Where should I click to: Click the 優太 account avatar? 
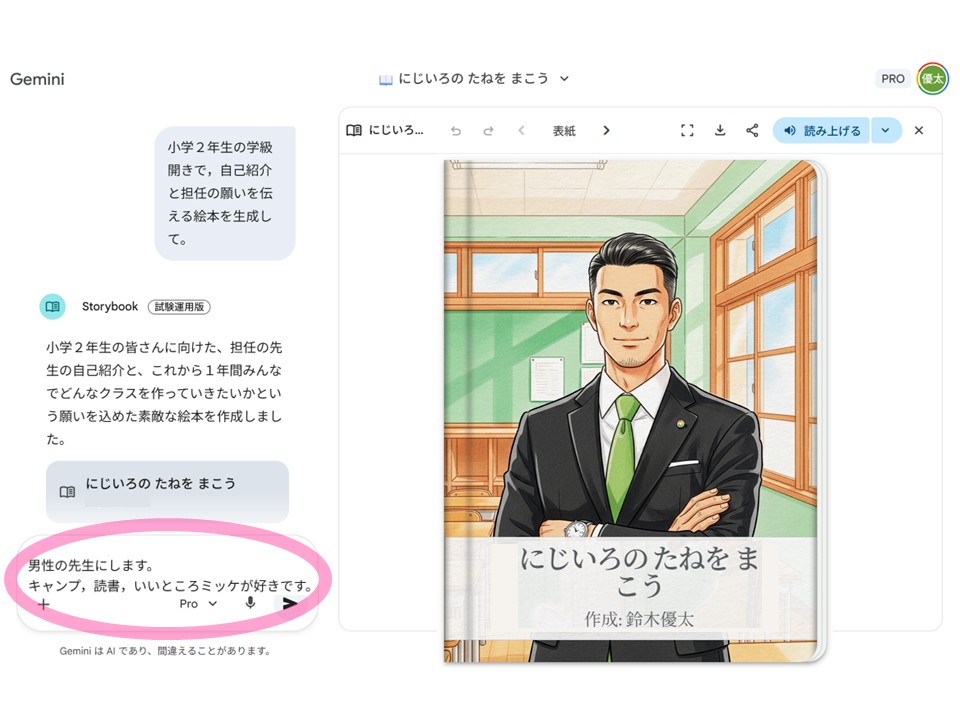tap(931, 78)
